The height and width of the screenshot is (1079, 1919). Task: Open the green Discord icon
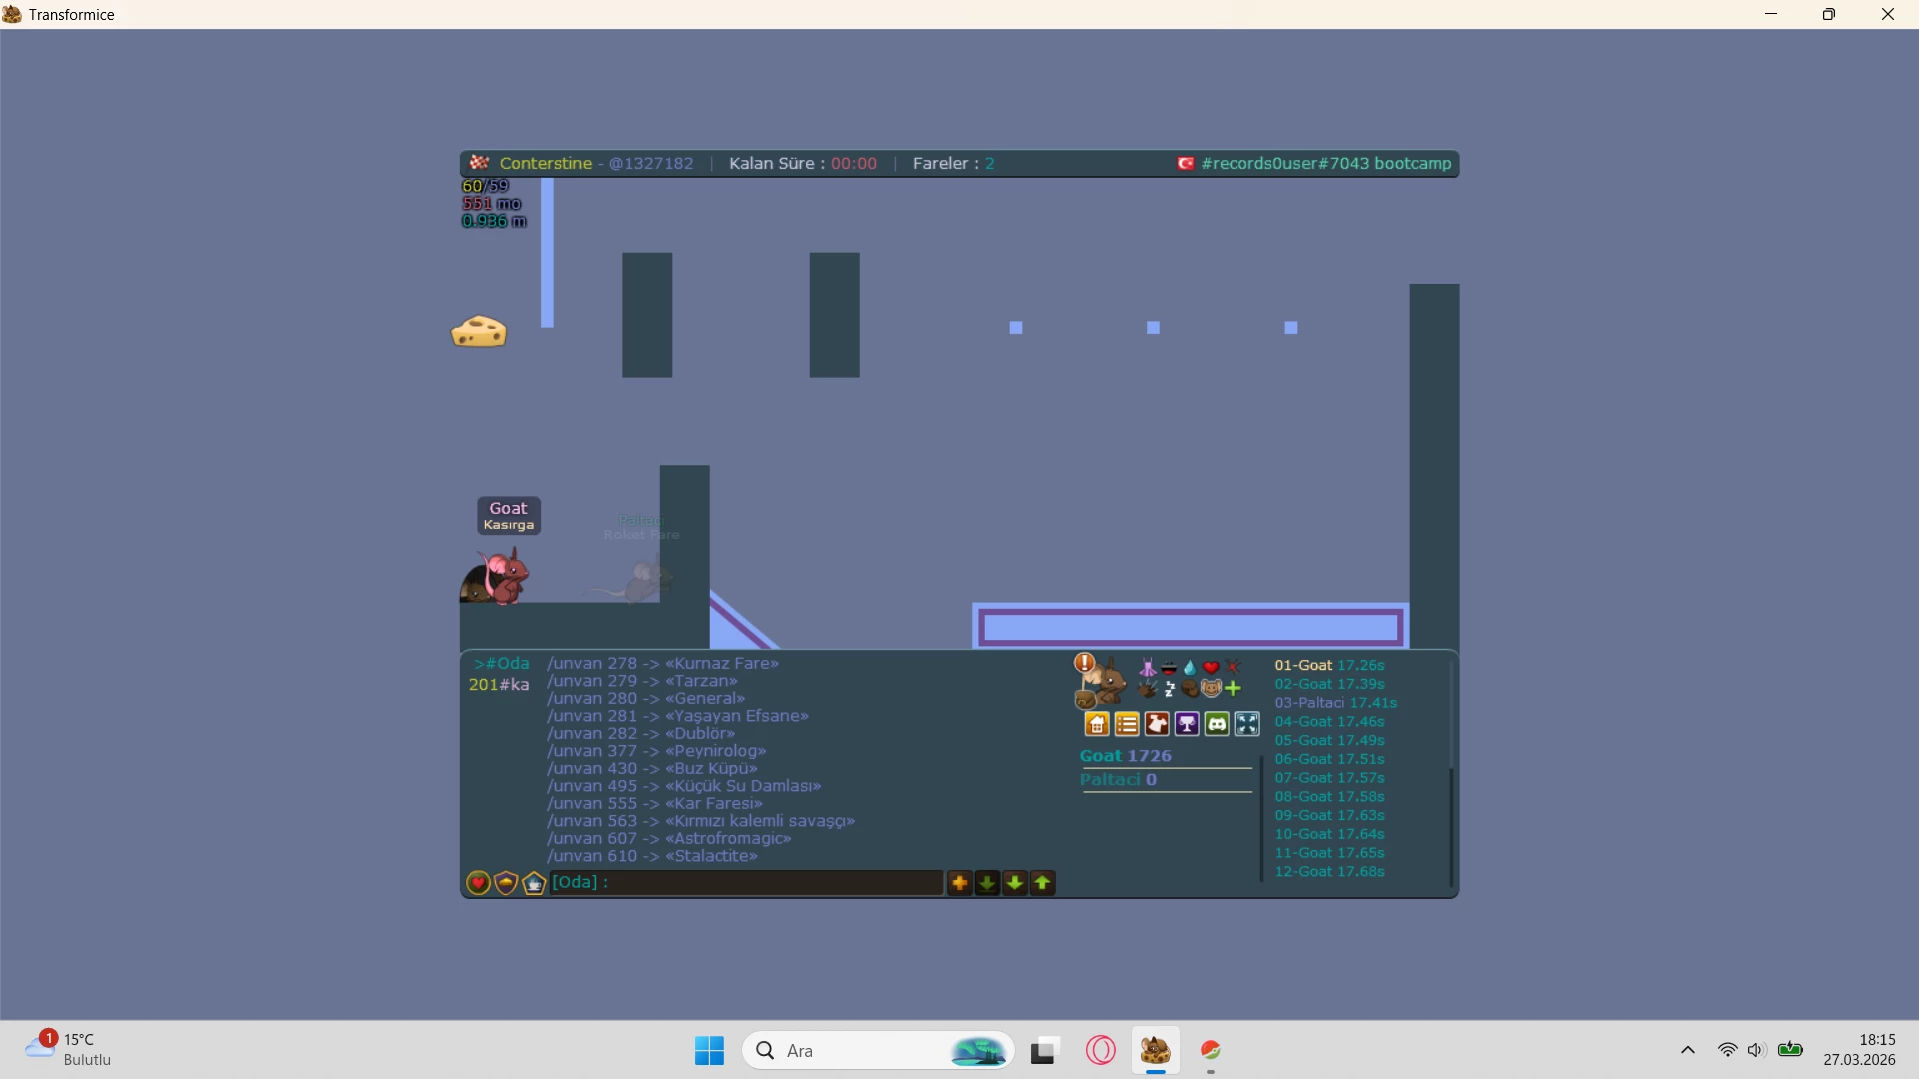(1217, 724)
